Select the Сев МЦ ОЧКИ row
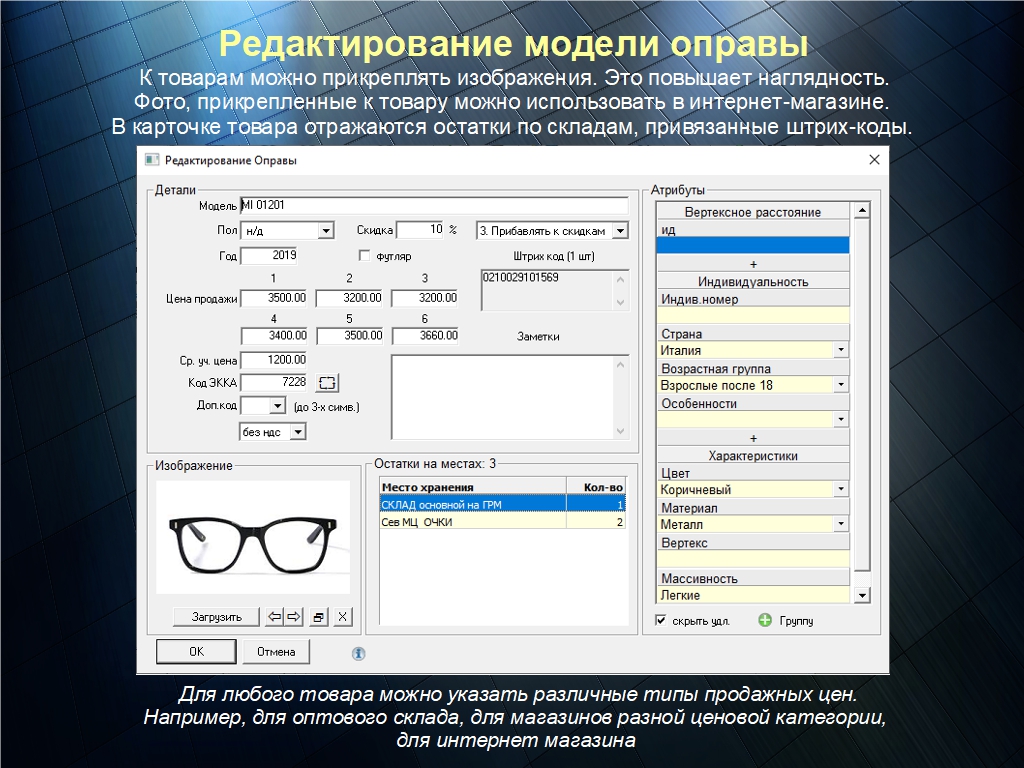This screenshot has width=1024, height=768. tap(472, 522)
